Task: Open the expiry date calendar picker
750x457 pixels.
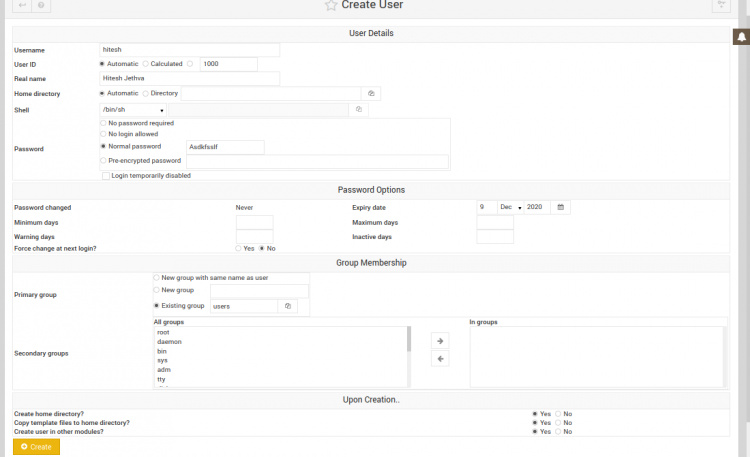Action: click(x=561, y=207)
